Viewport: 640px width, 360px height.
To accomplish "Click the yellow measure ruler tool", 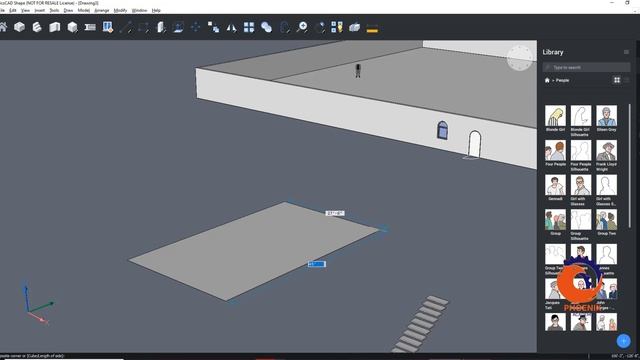I will 372,29.
